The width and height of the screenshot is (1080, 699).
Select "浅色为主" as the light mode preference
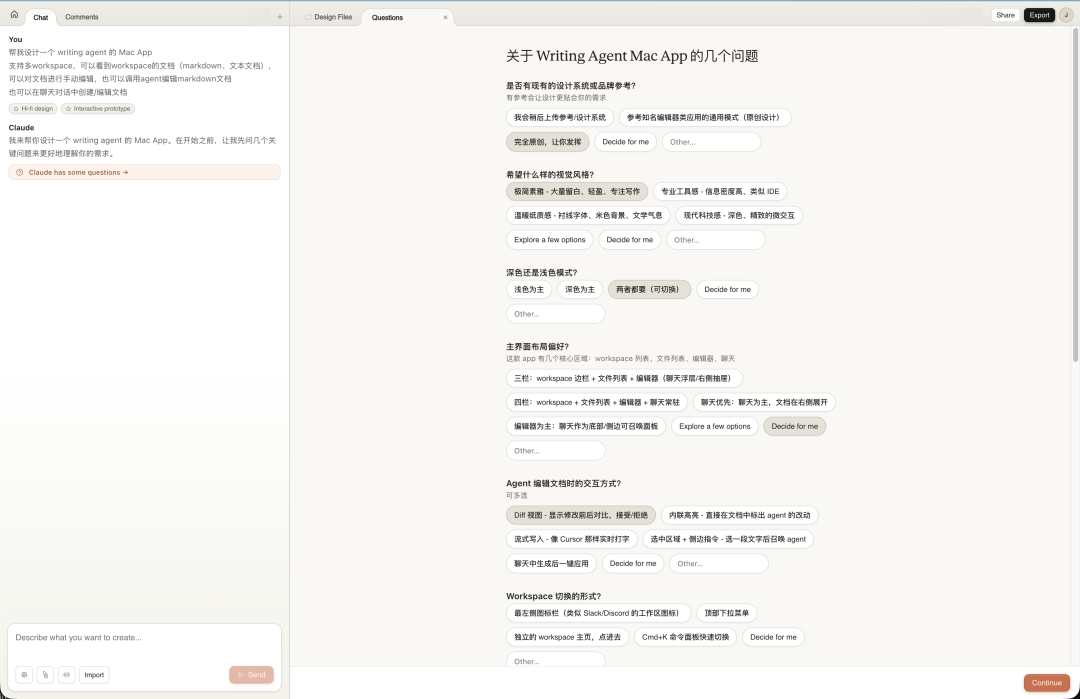[x=528, y=289]
